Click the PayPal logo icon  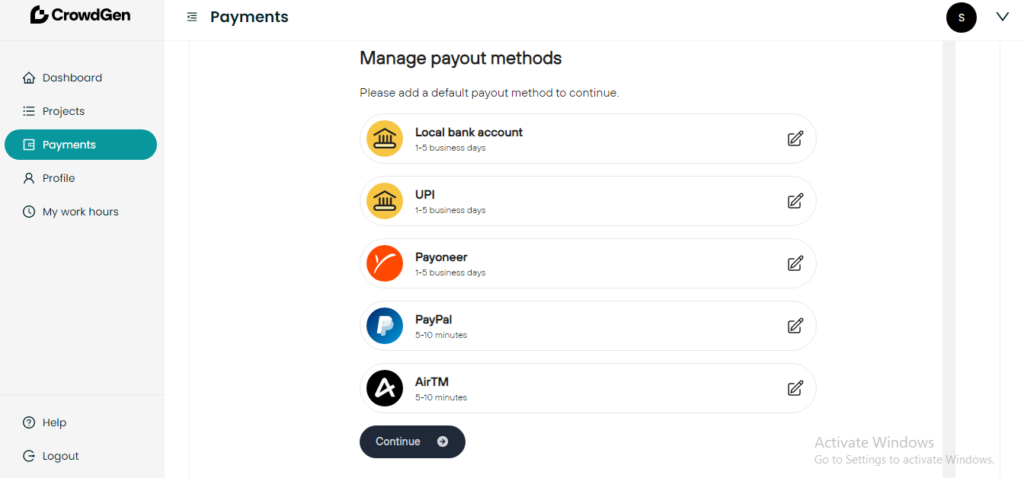[385, 326]
